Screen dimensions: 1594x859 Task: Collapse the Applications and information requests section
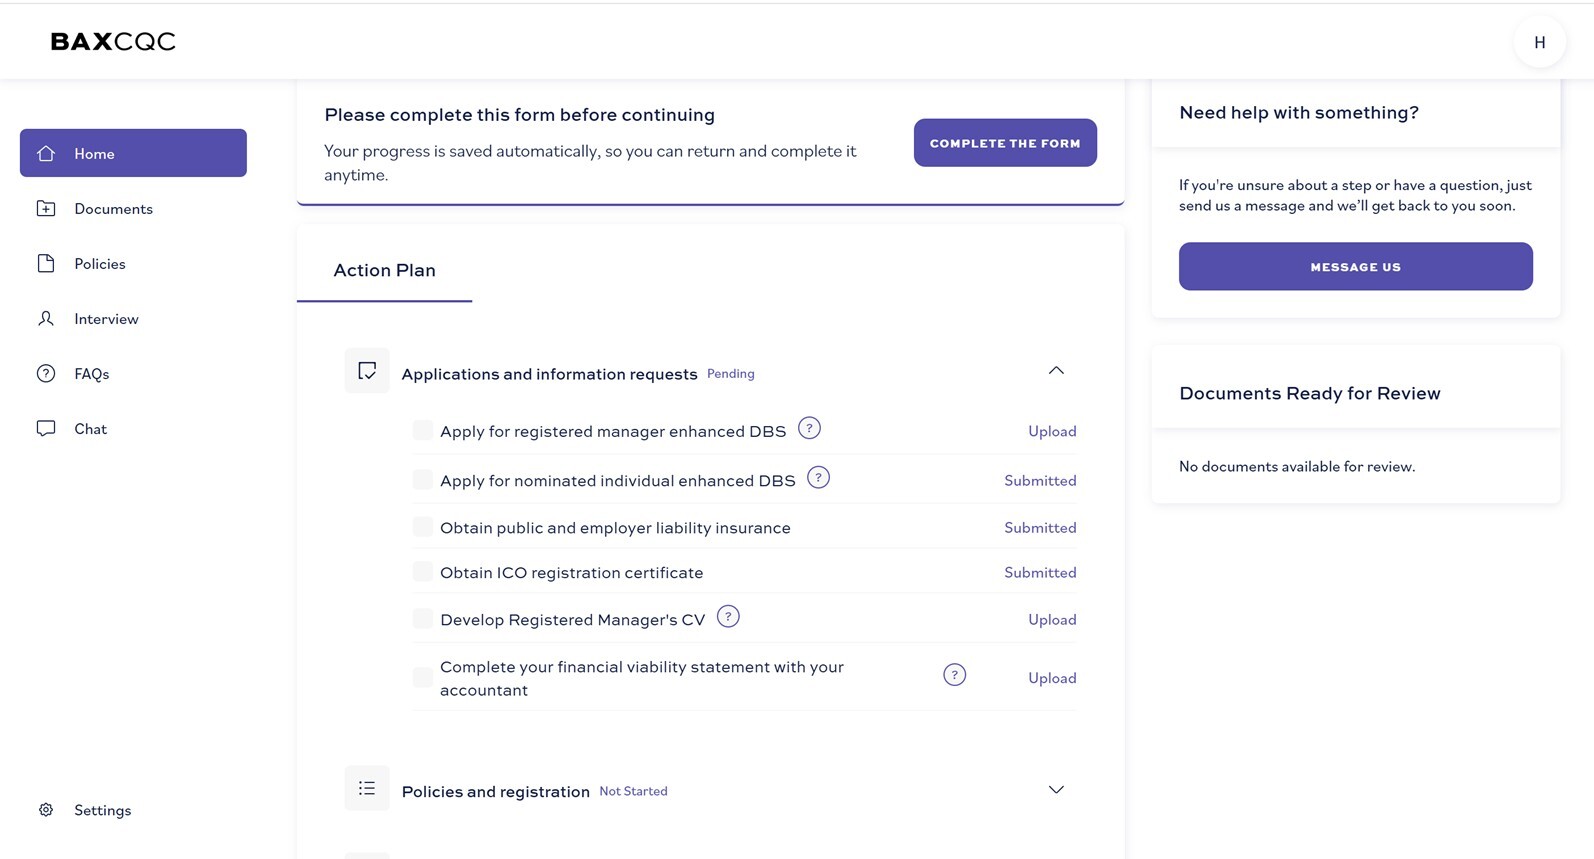[x=1056, y=371]
